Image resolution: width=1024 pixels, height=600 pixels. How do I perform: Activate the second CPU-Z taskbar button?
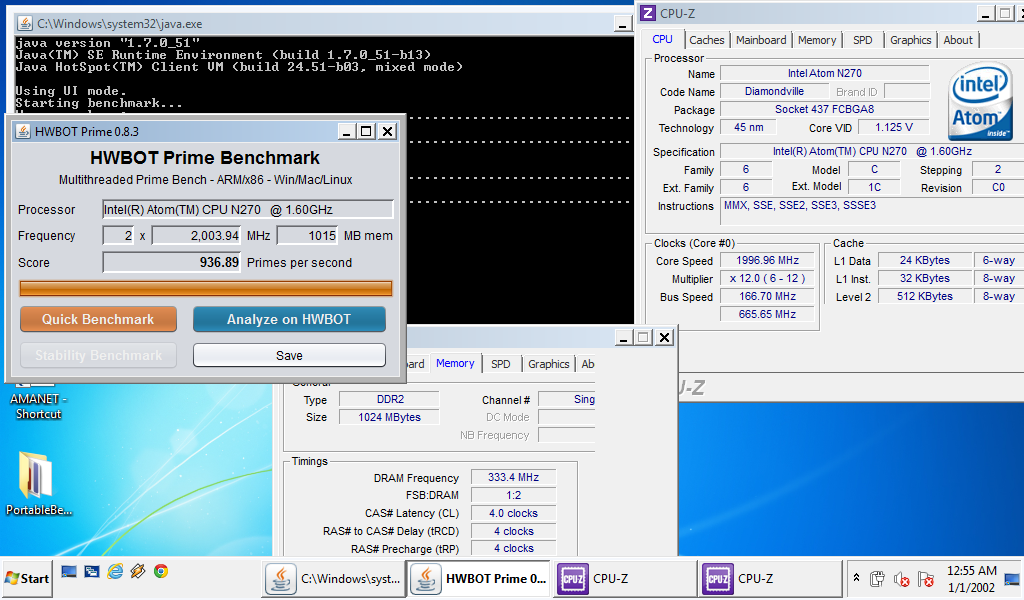pyautogui.click(x=770, y=578)
